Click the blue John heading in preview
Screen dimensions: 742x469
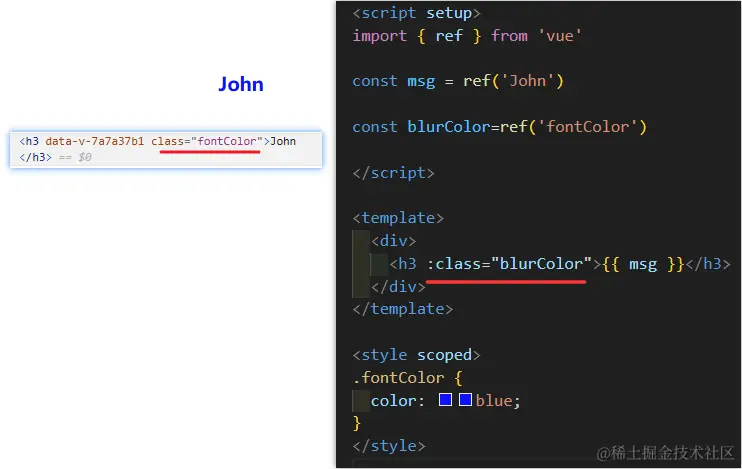click(x=241, y=84)
